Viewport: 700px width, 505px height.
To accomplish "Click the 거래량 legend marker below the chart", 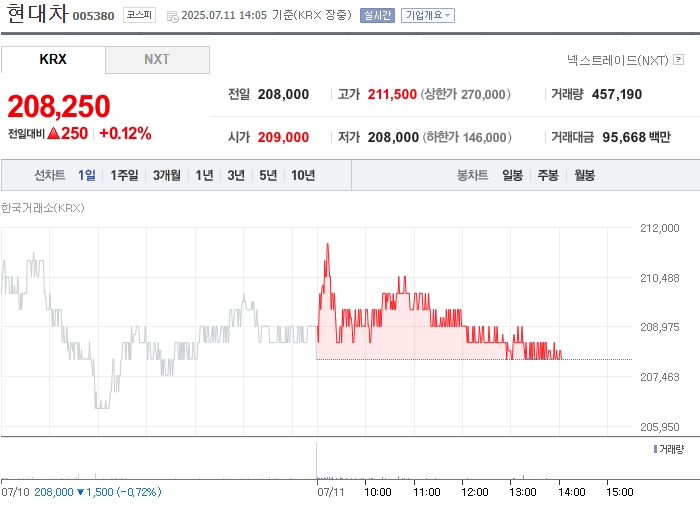I will (x=655, y=449).
